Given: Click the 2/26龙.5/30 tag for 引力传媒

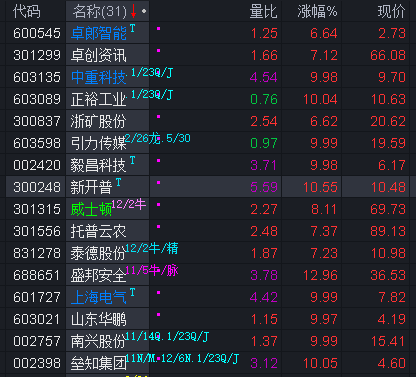Looking at the screenshot, I should point(158,138).
